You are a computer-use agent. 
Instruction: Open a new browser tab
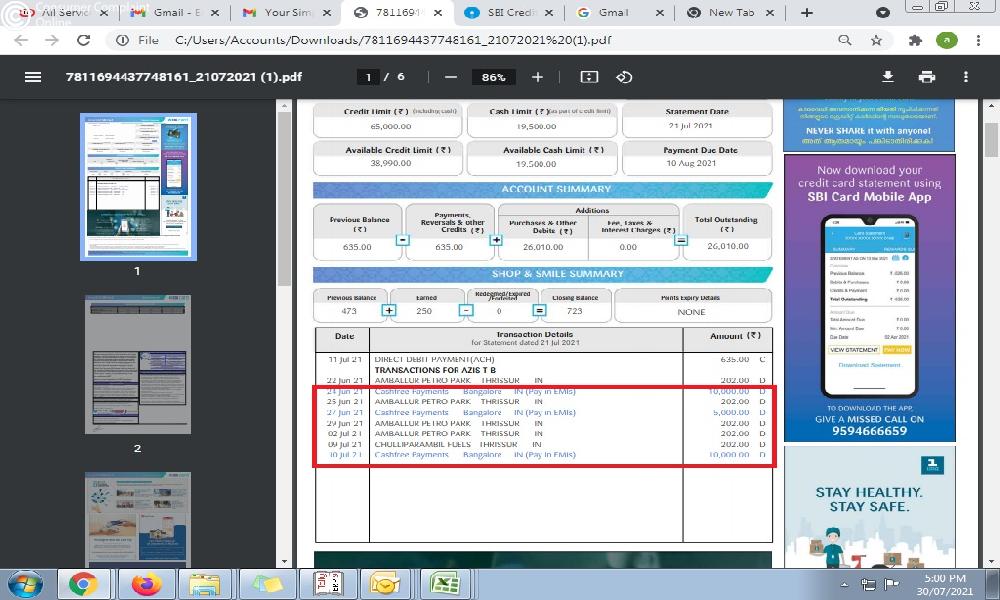[807, 13]
